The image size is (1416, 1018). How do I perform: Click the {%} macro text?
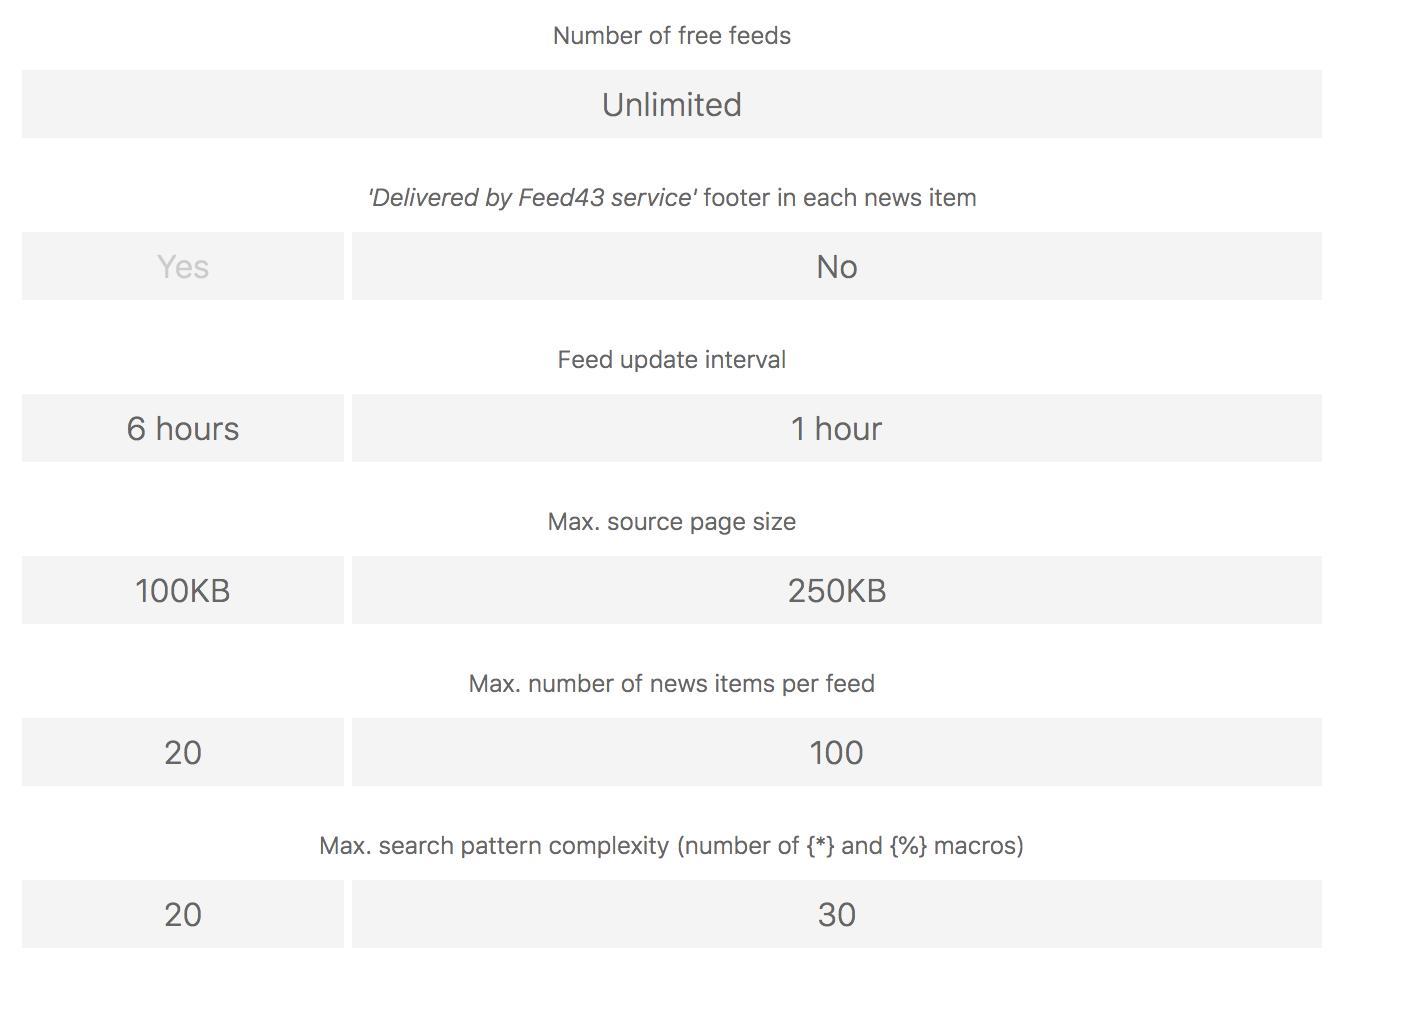point(908,846)
